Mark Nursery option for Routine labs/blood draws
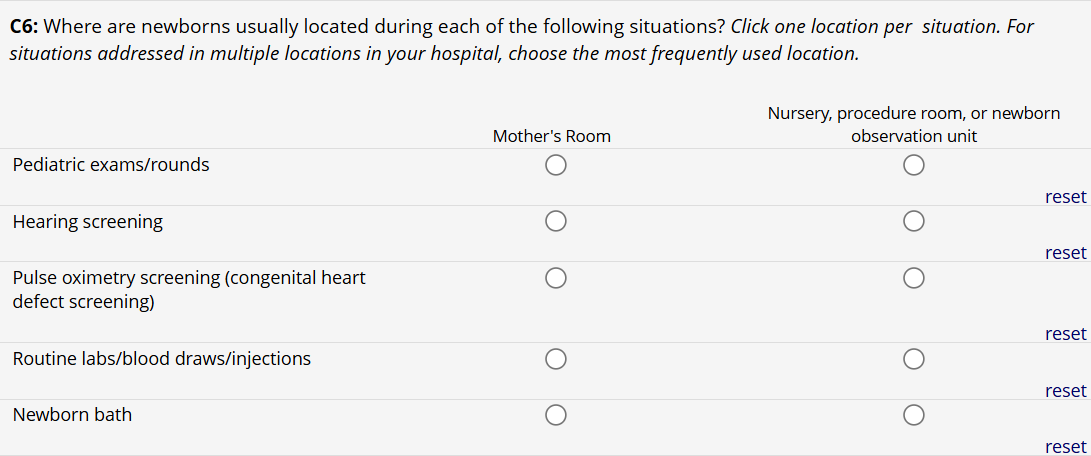 913,358
